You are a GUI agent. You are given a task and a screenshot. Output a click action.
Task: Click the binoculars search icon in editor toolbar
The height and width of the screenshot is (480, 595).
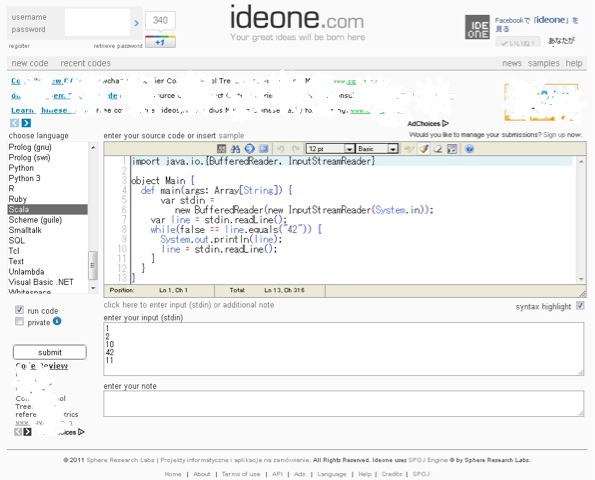click(x=235, y=149)
